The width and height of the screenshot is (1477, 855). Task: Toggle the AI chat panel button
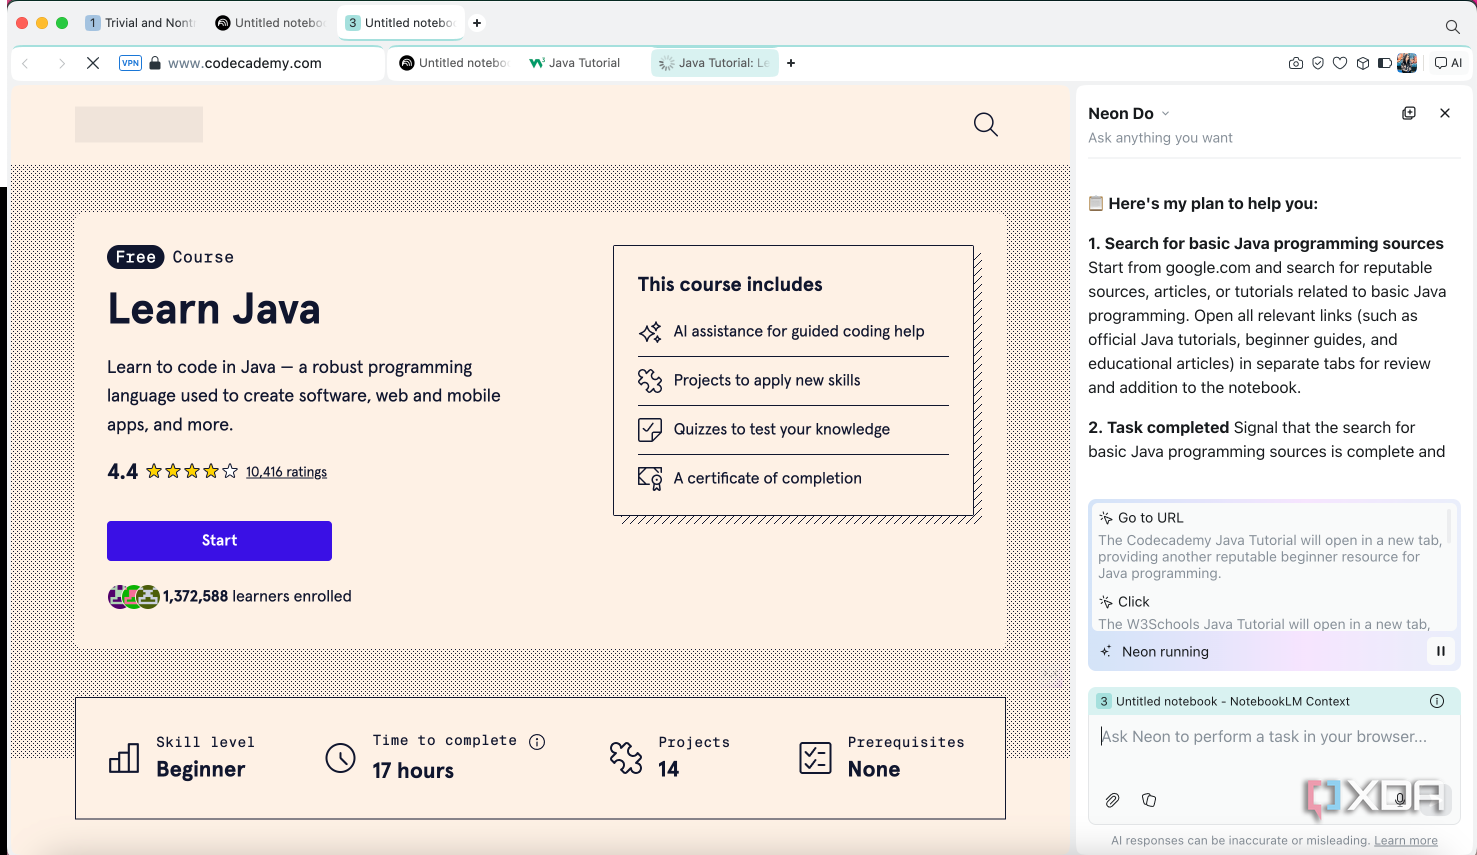pos(1448,63)
